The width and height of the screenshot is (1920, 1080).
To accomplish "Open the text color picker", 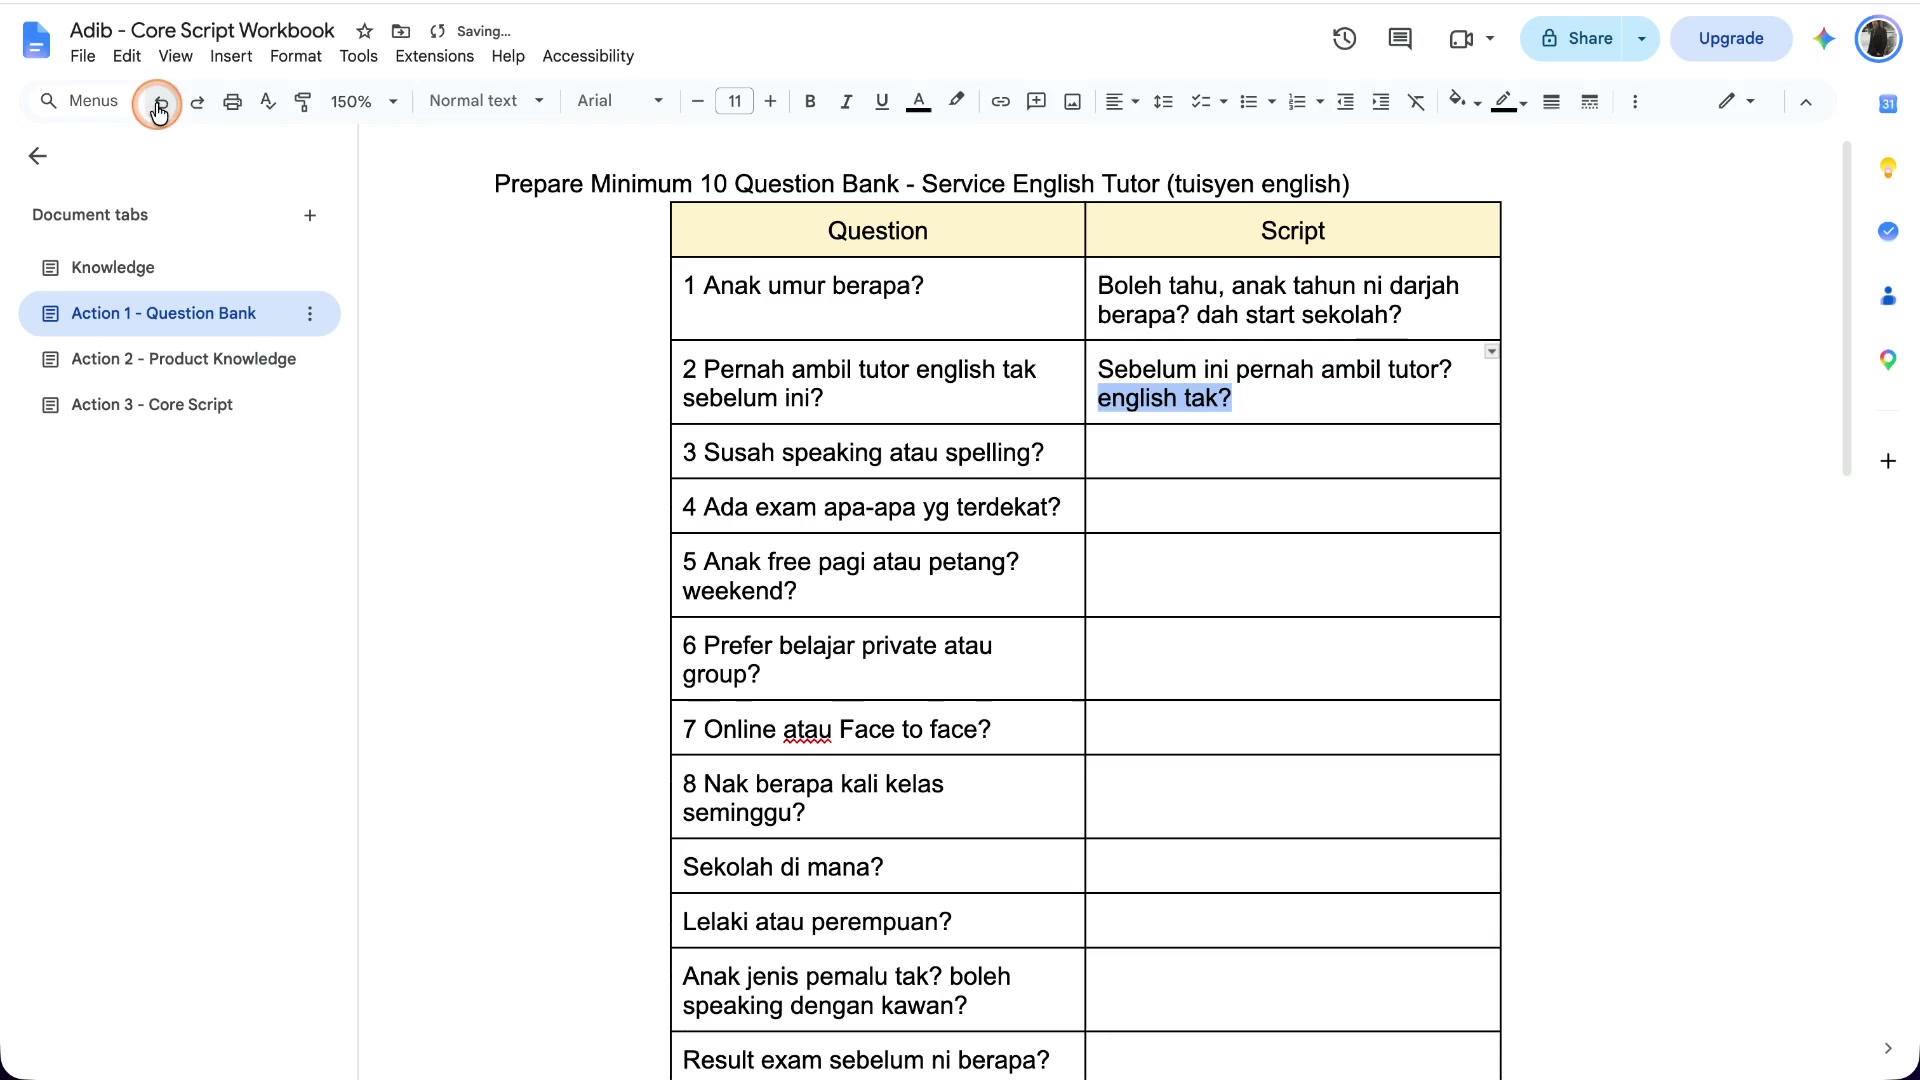I will (918, 102).
